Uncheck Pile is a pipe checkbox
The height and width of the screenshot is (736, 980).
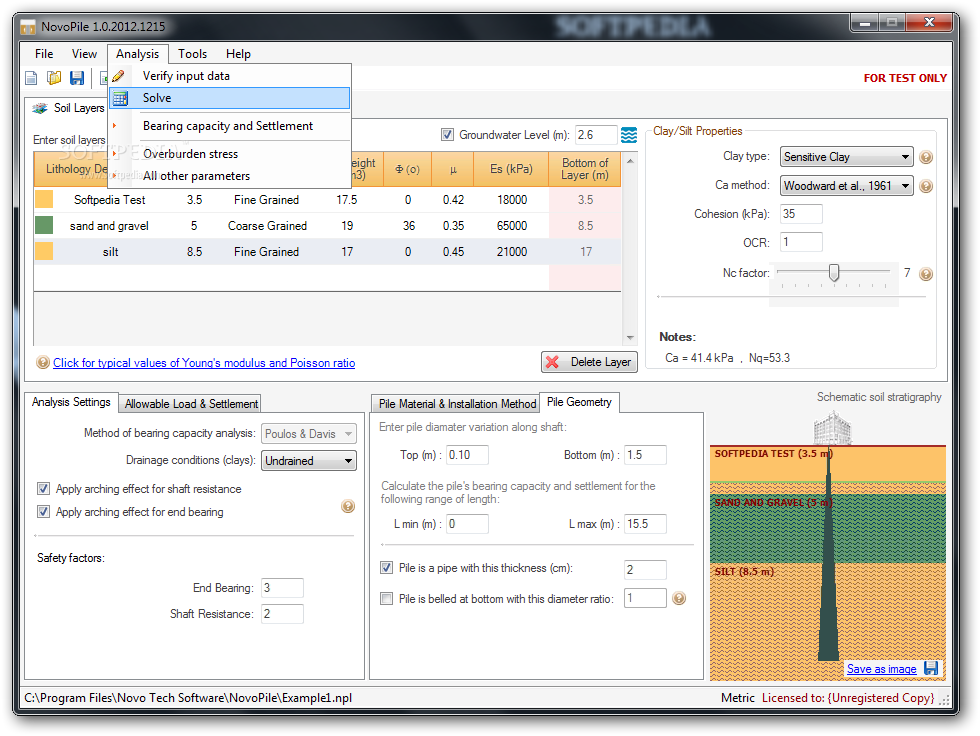tap(386, 567)
